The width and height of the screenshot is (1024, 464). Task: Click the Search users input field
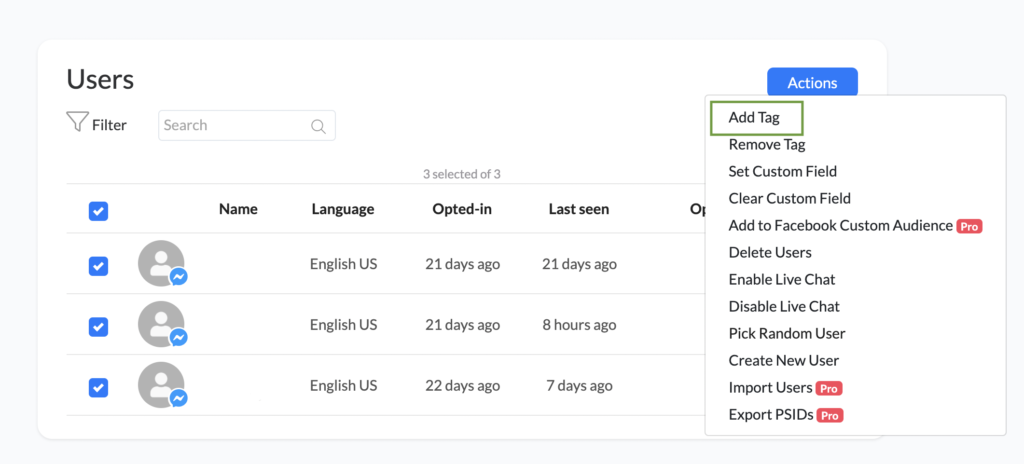235,125
